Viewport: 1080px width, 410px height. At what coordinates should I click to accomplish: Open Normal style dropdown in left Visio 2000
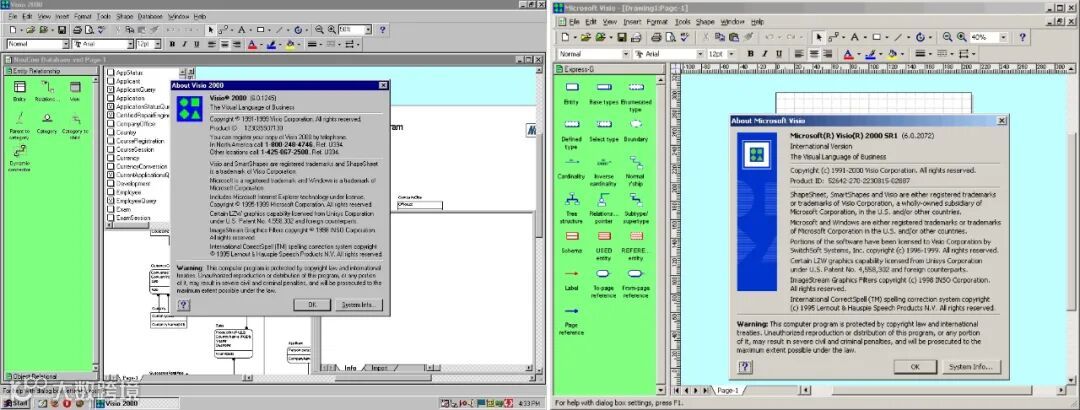coord(65,44)
